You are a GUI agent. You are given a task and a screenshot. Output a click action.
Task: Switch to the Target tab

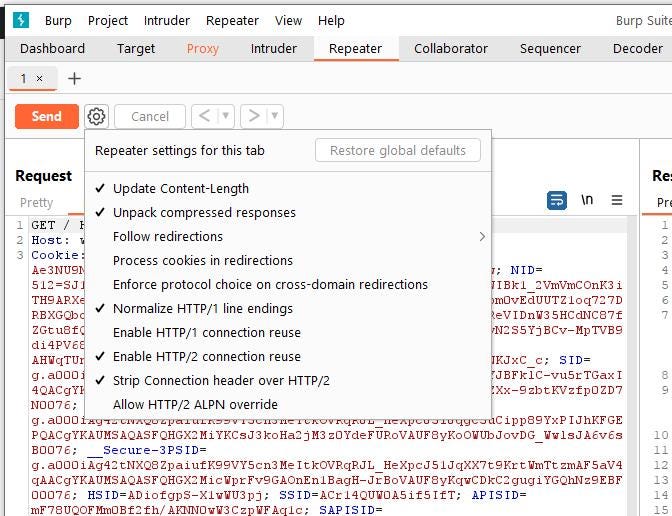coord(136,48)
